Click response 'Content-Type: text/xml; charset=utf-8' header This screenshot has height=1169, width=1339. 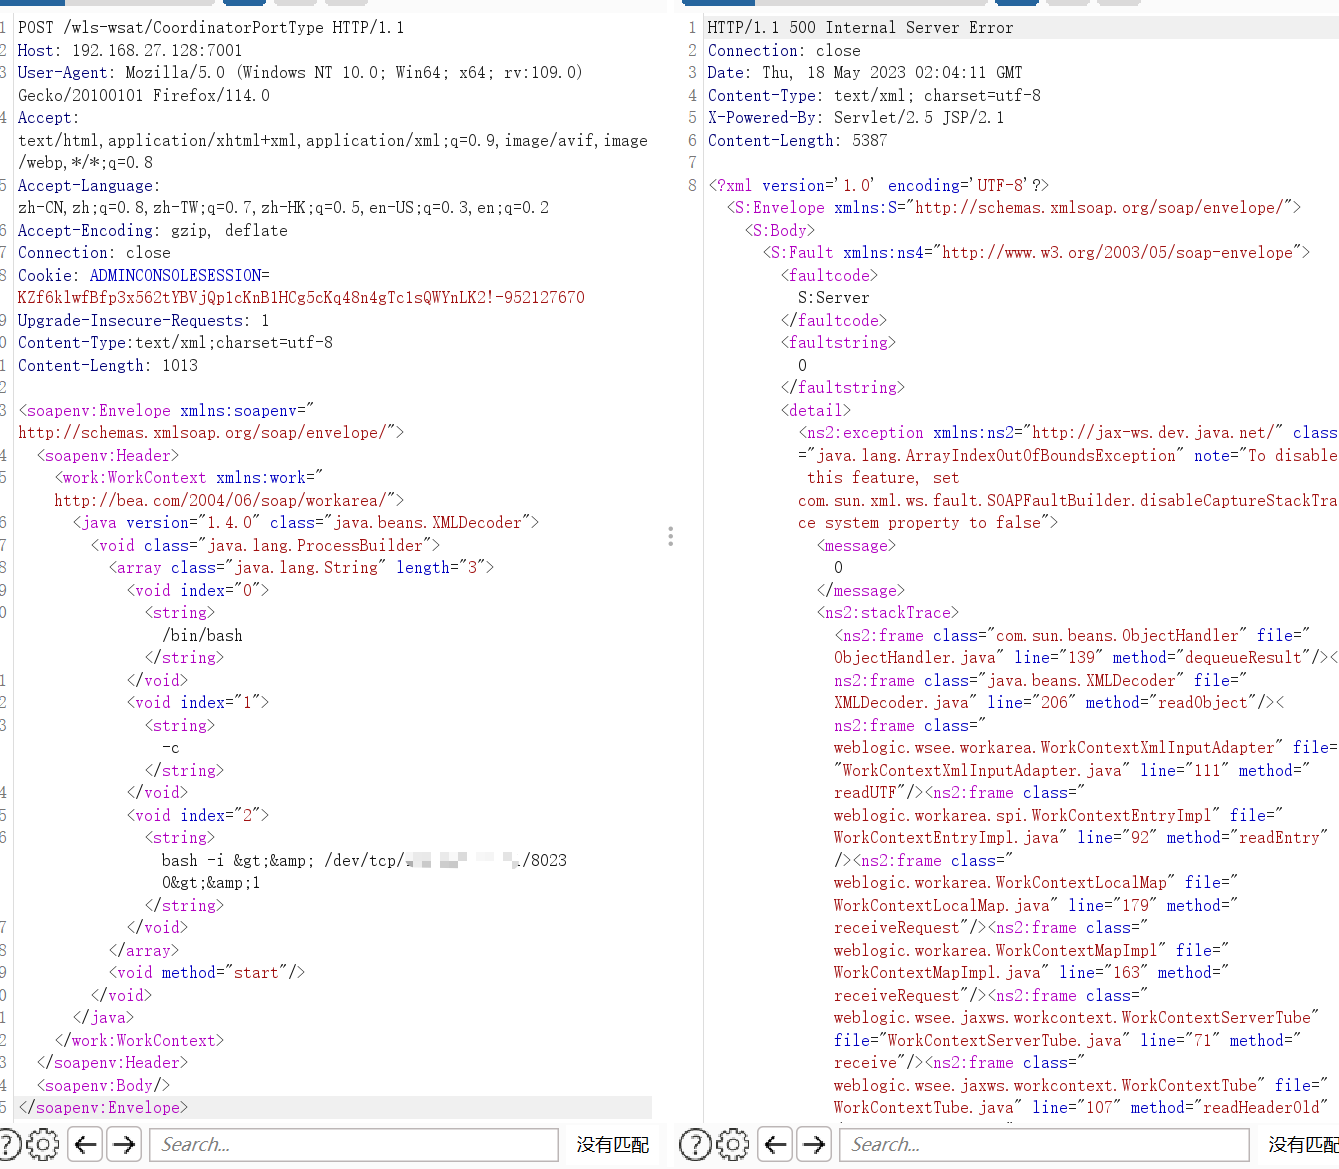(874, 96)
